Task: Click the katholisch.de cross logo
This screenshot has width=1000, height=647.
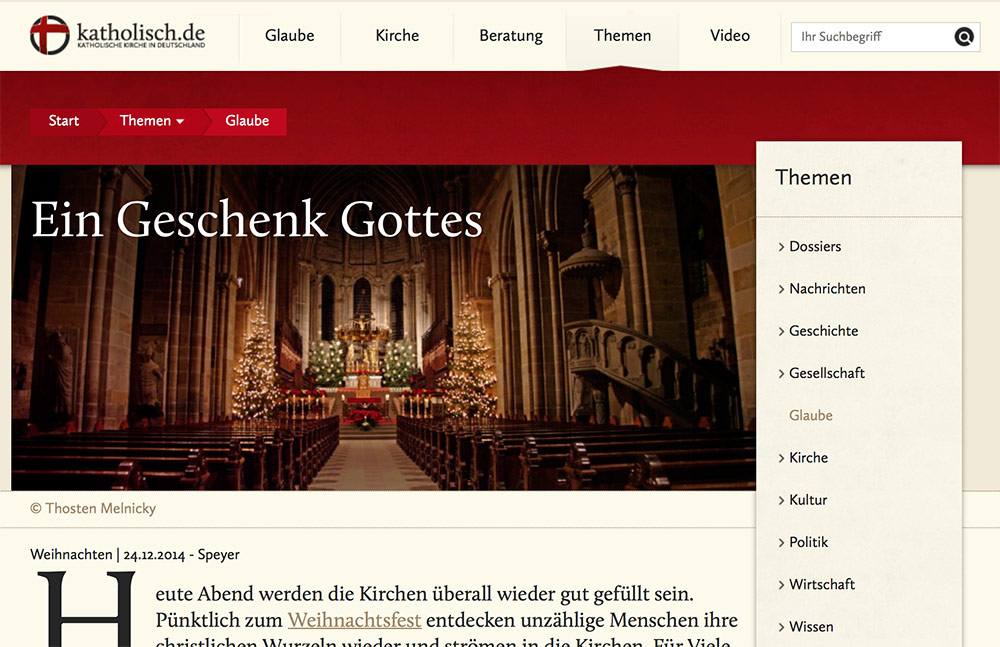Action: click(49, 35)
